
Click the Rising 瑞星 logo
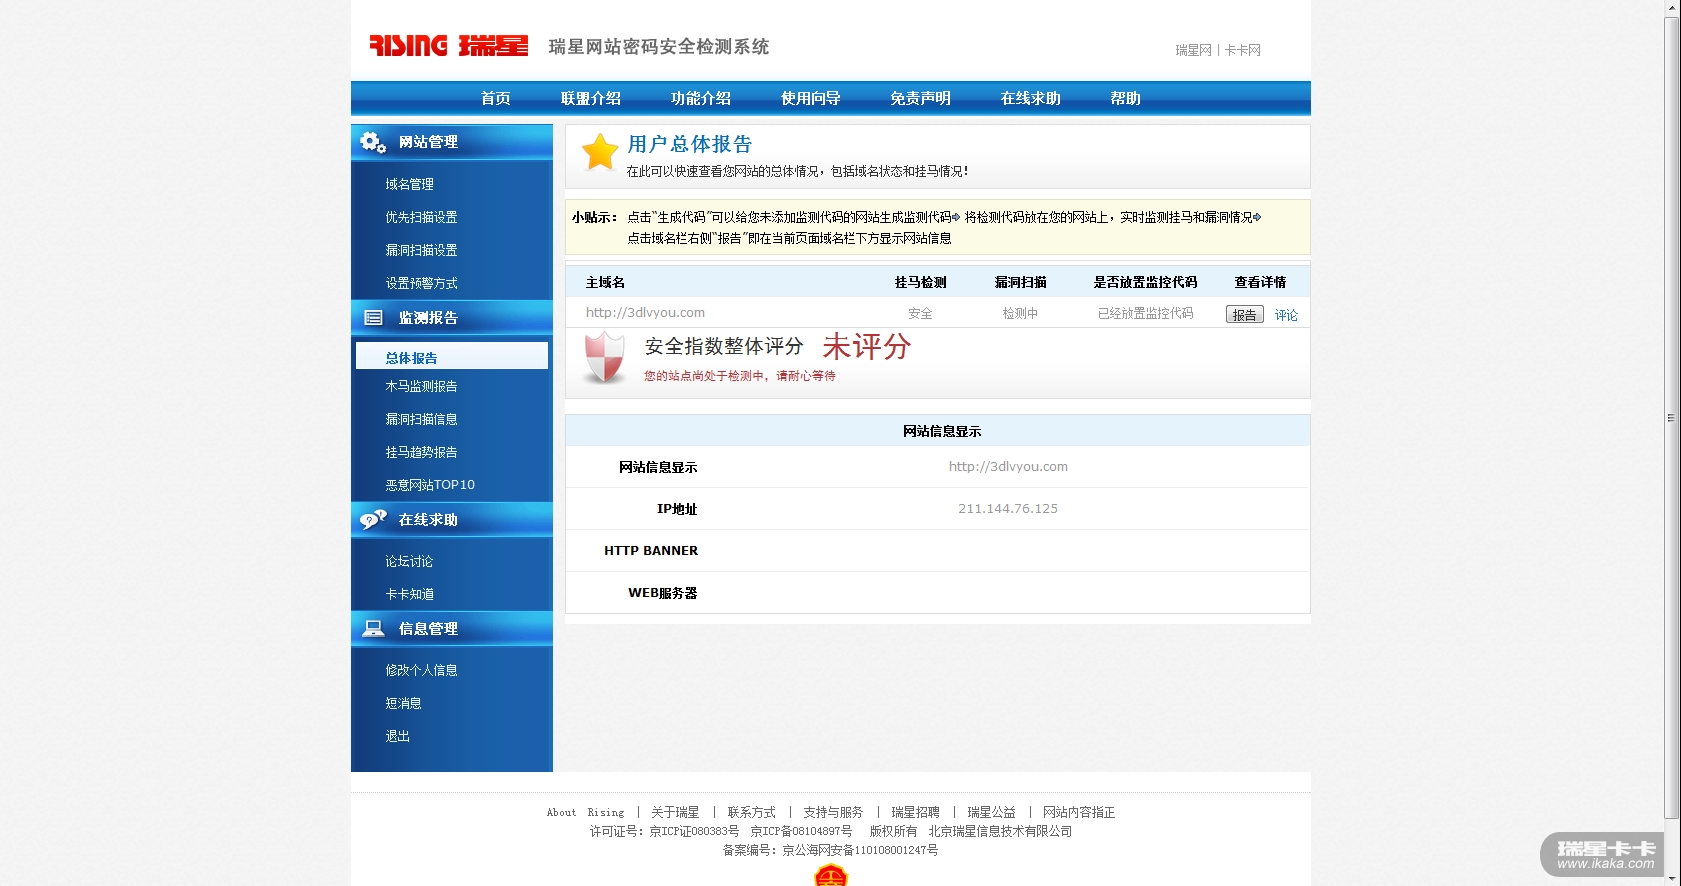[x=449, y=46]
